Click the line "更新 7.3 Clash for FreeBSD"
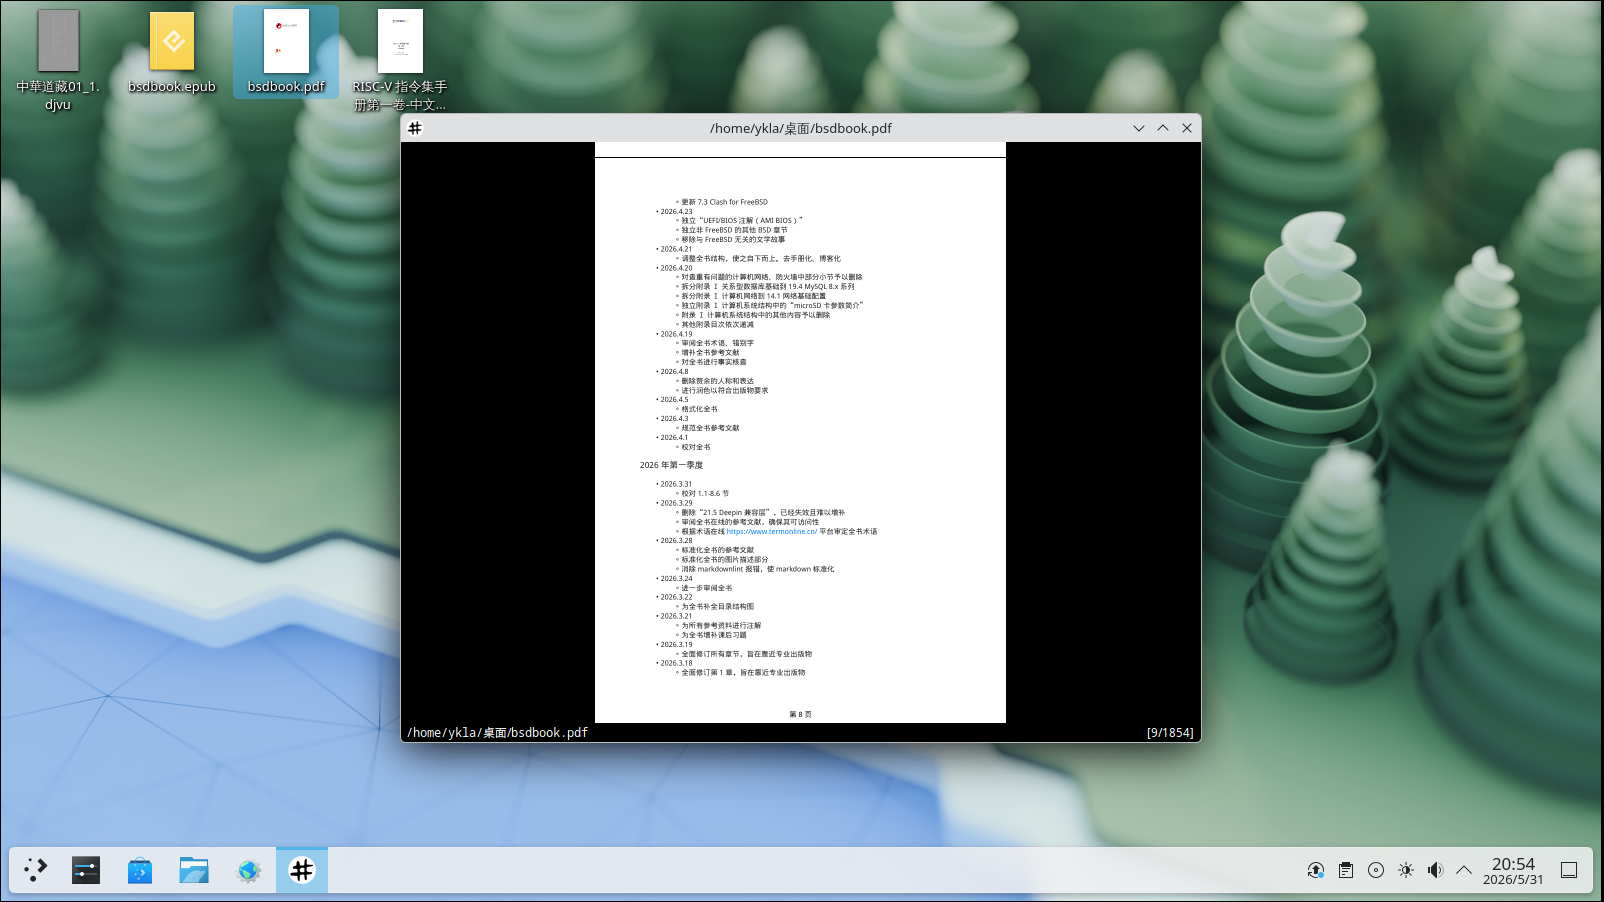This screenshot has width=1604, height=902. coord(725,202)
